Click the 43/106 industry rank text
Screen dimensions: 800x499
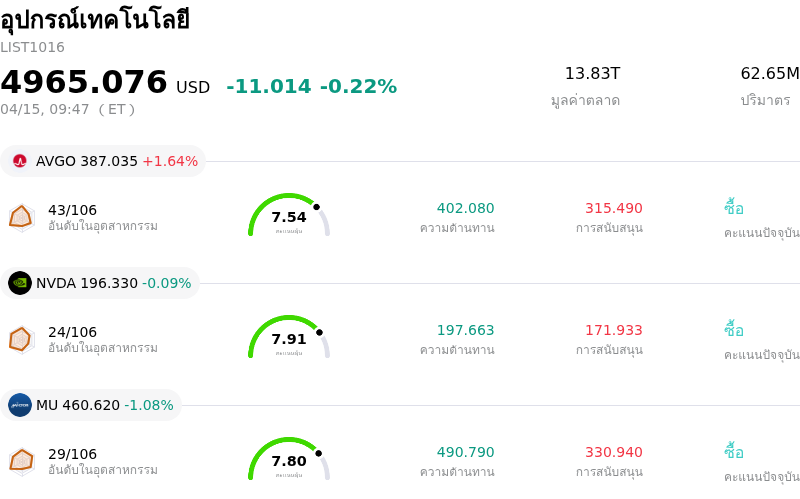[73, 210]
